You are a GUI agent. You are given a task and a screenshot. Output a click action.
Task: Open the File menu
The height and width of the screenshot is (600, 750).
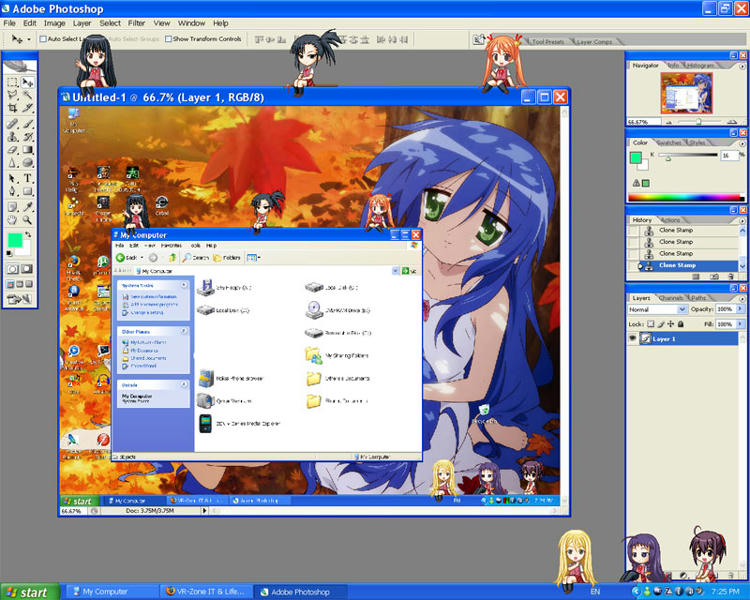[x=10, y=23]
